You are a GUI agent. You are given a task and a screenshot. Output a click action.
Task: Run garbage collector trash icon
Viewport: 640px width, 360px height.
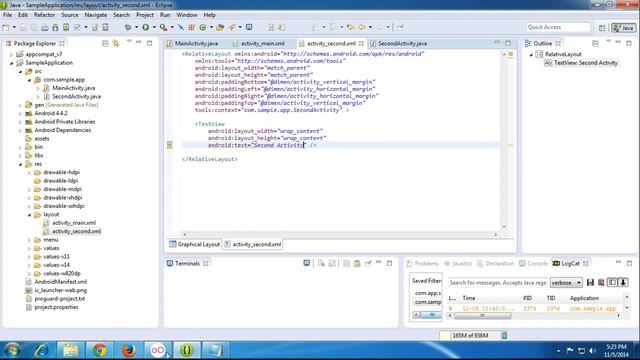click(x=504, y=336)
